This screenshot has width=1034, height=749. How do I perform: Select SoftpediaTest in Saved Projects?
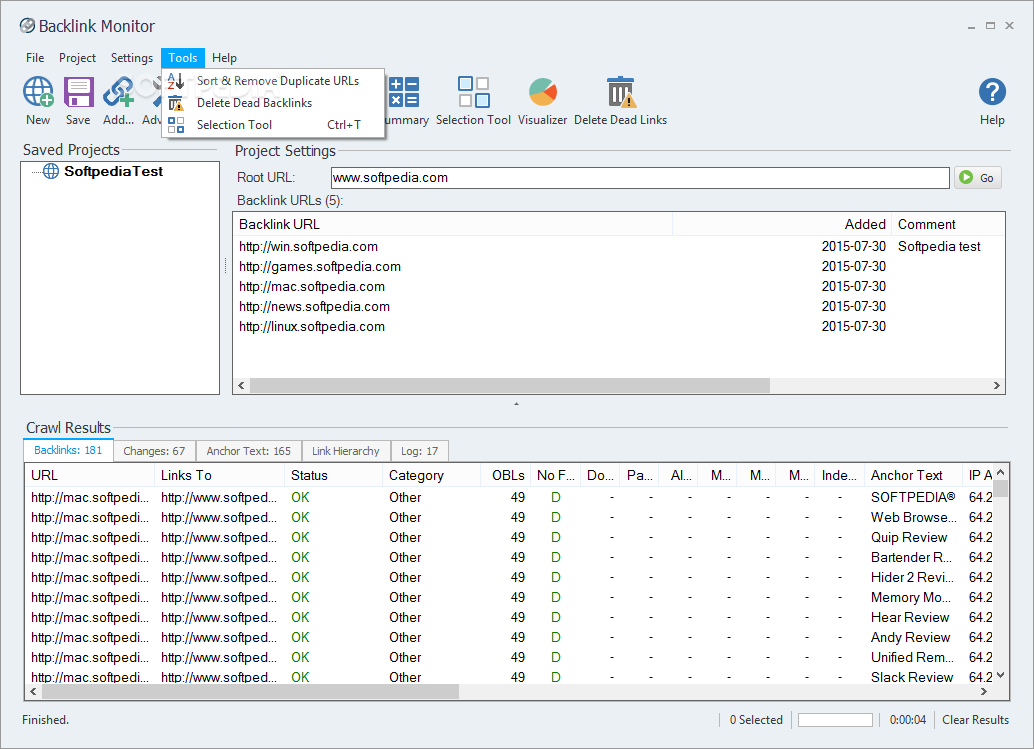113,172
